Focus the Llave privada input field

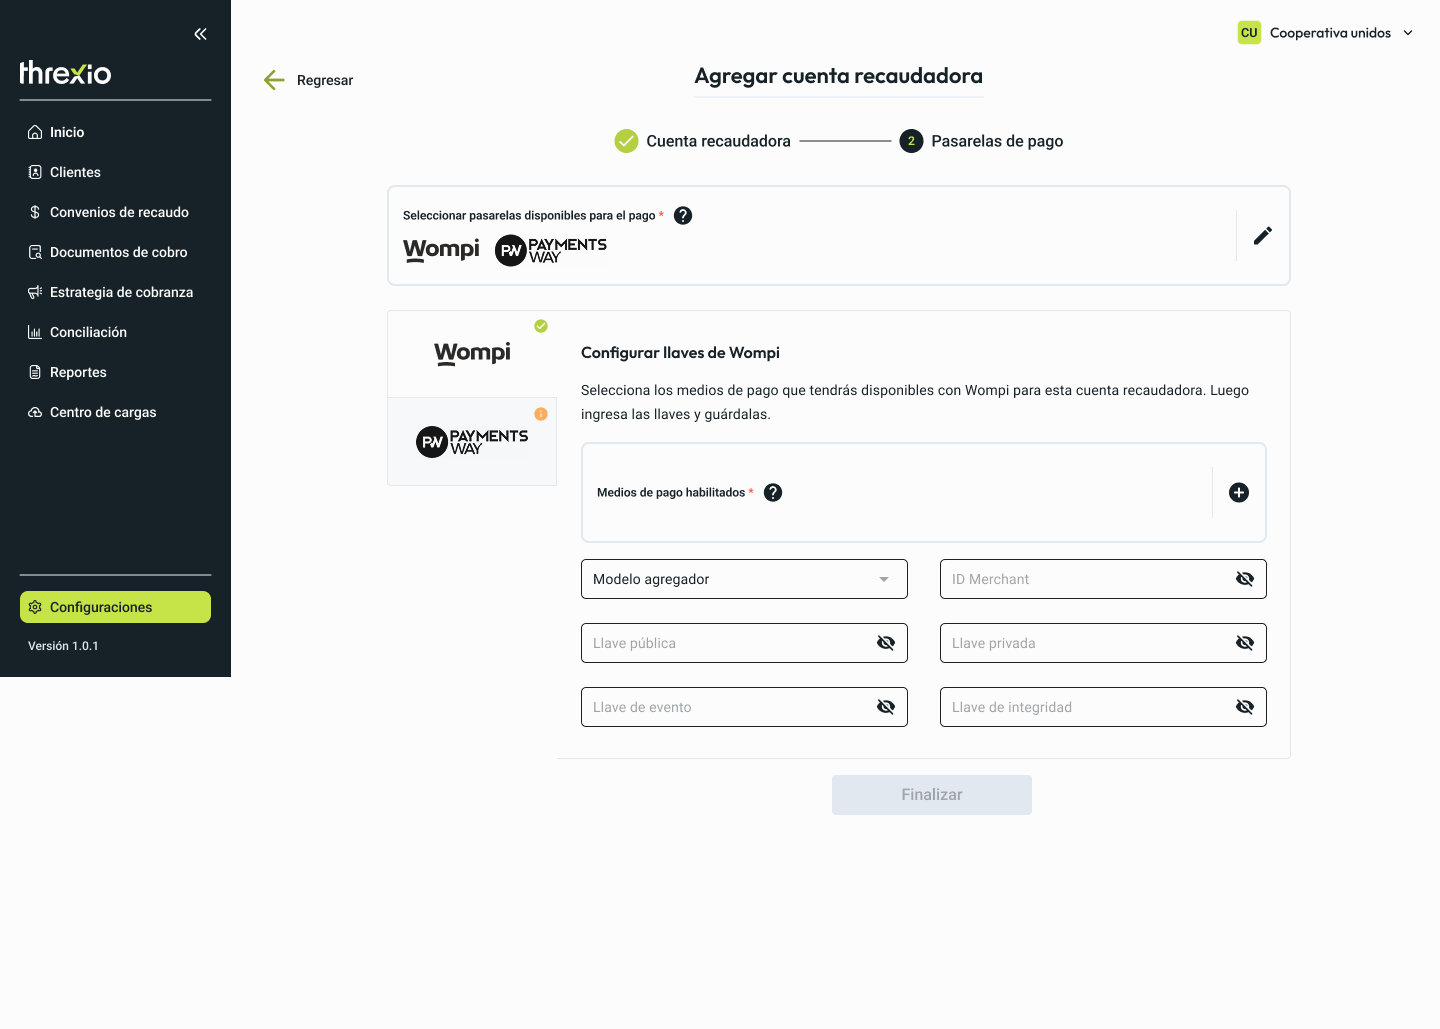click(x=1103, y=643)
